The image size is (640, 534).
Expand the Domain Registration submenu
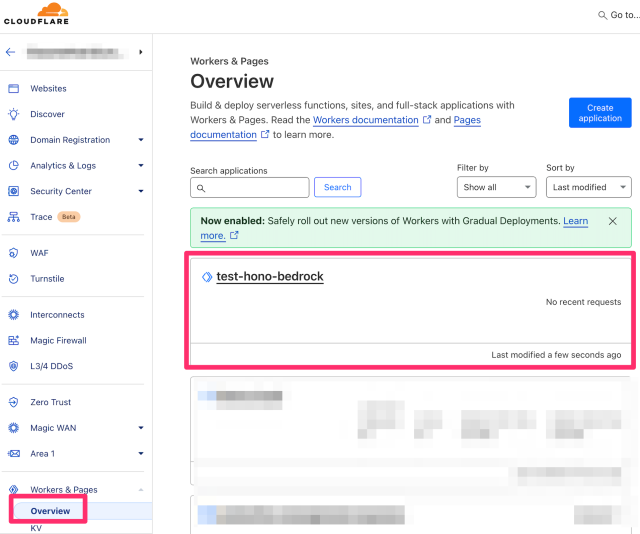point(141,140)
